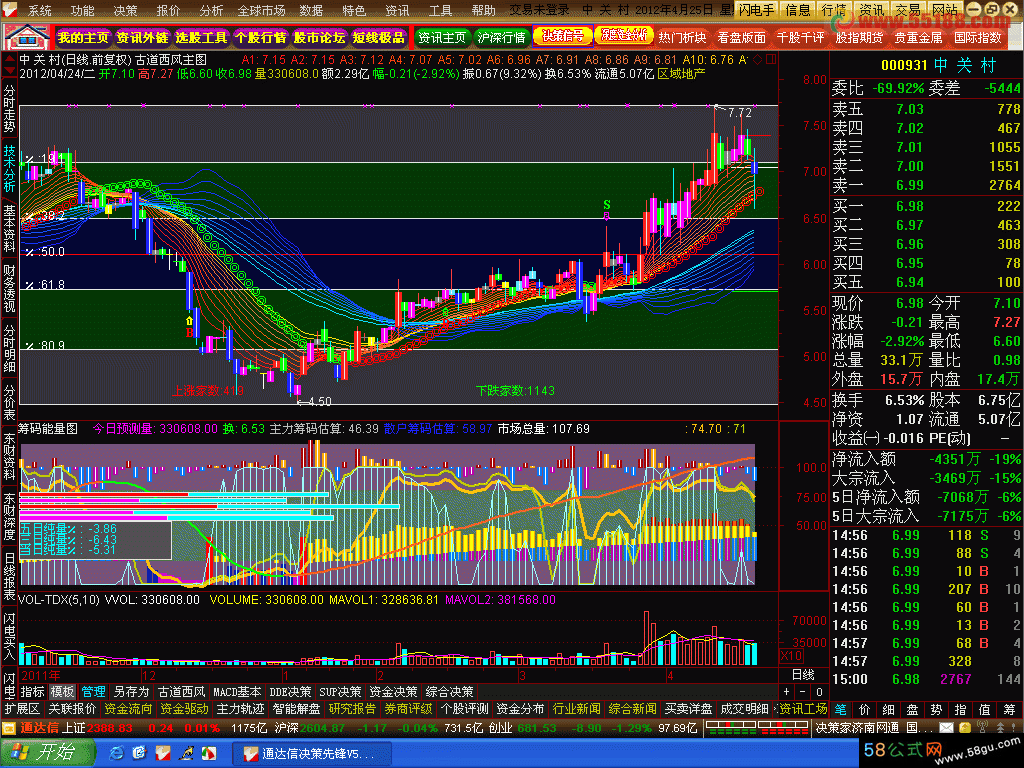Image resolution: width=1024 pixels, height=768 pixels.
Task: Select 势 tab under quote panel
Action: (936, 709)
